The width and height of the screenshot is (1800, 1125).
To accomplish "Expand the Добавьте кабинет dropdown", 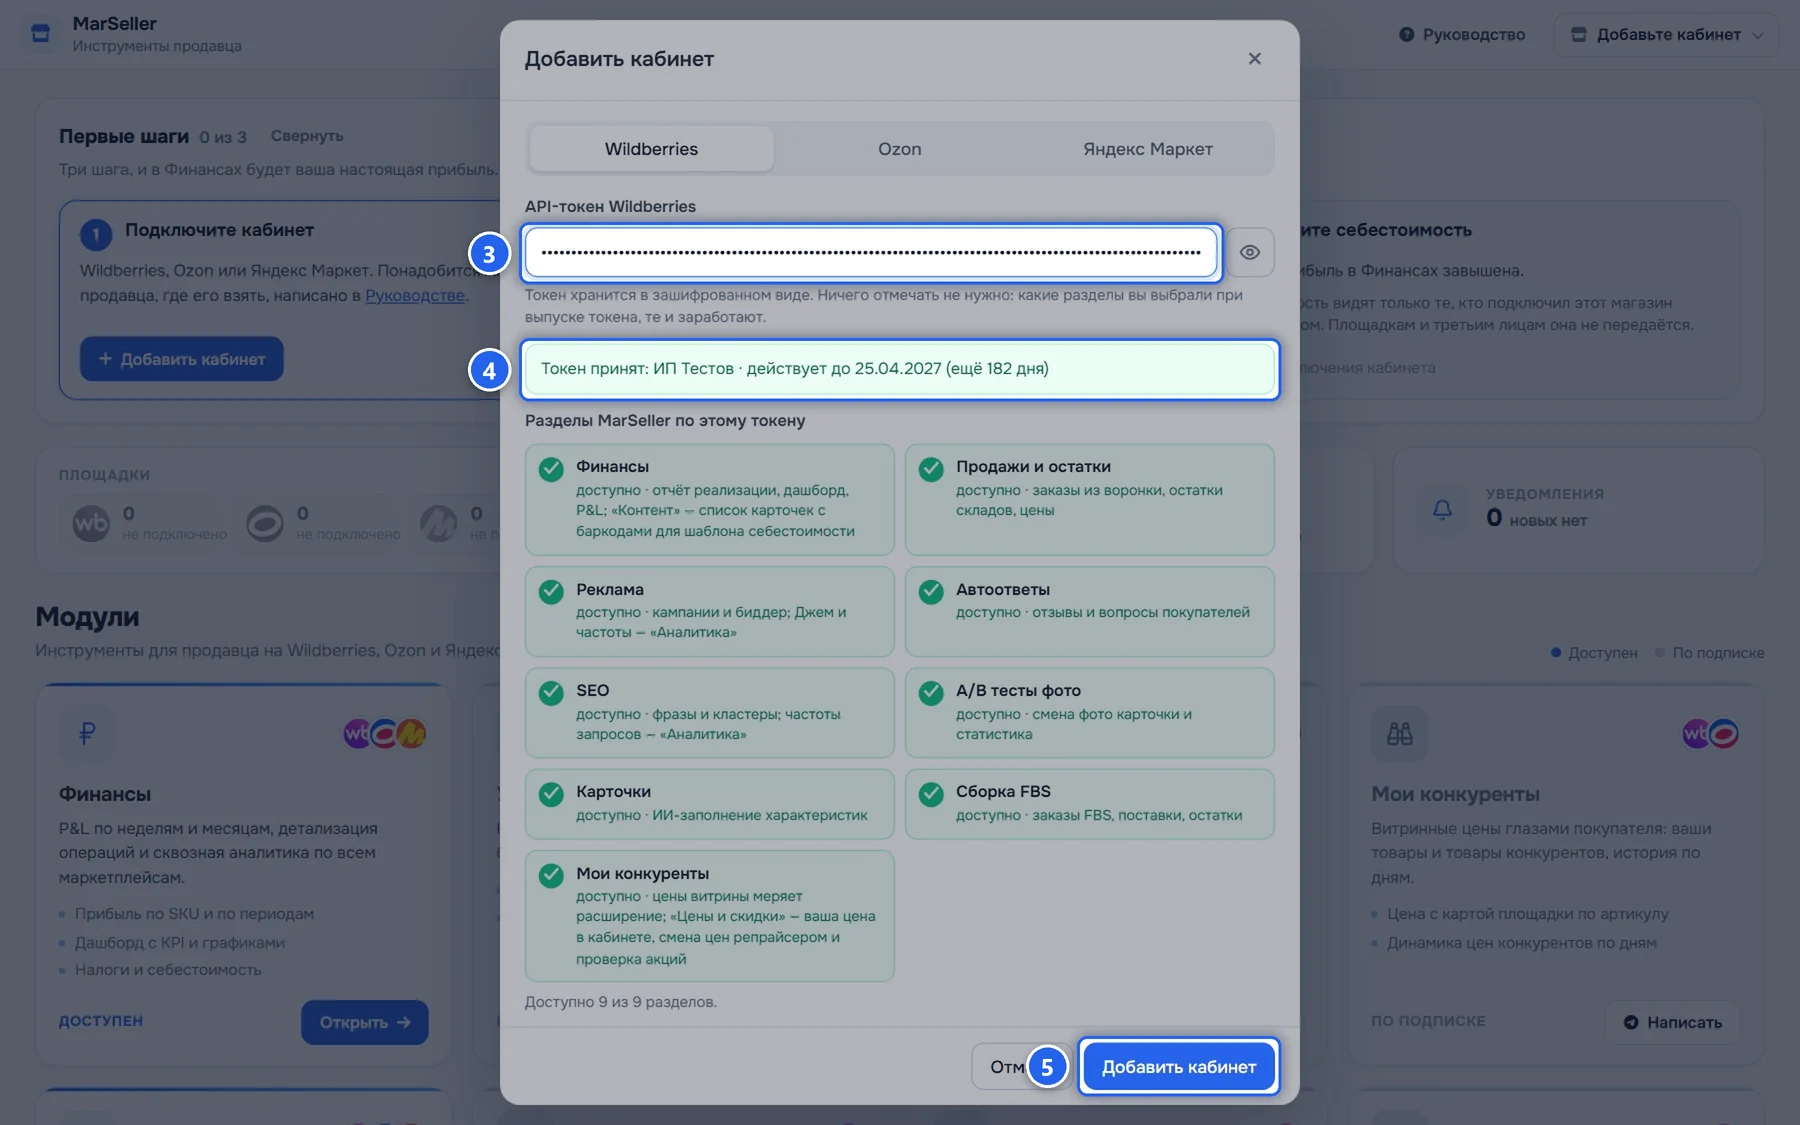I will tap(1667, 34).
